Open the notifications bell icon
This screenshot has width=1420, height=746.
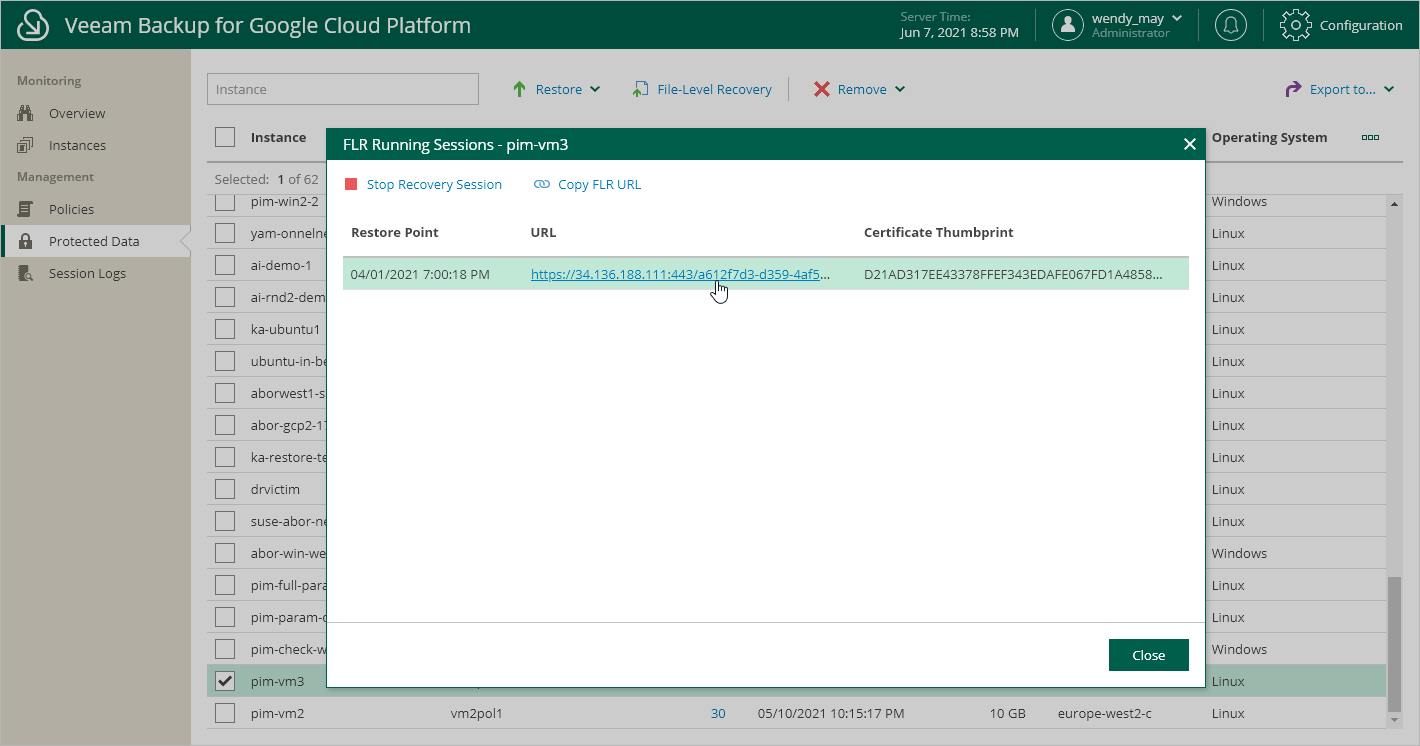1230,25
